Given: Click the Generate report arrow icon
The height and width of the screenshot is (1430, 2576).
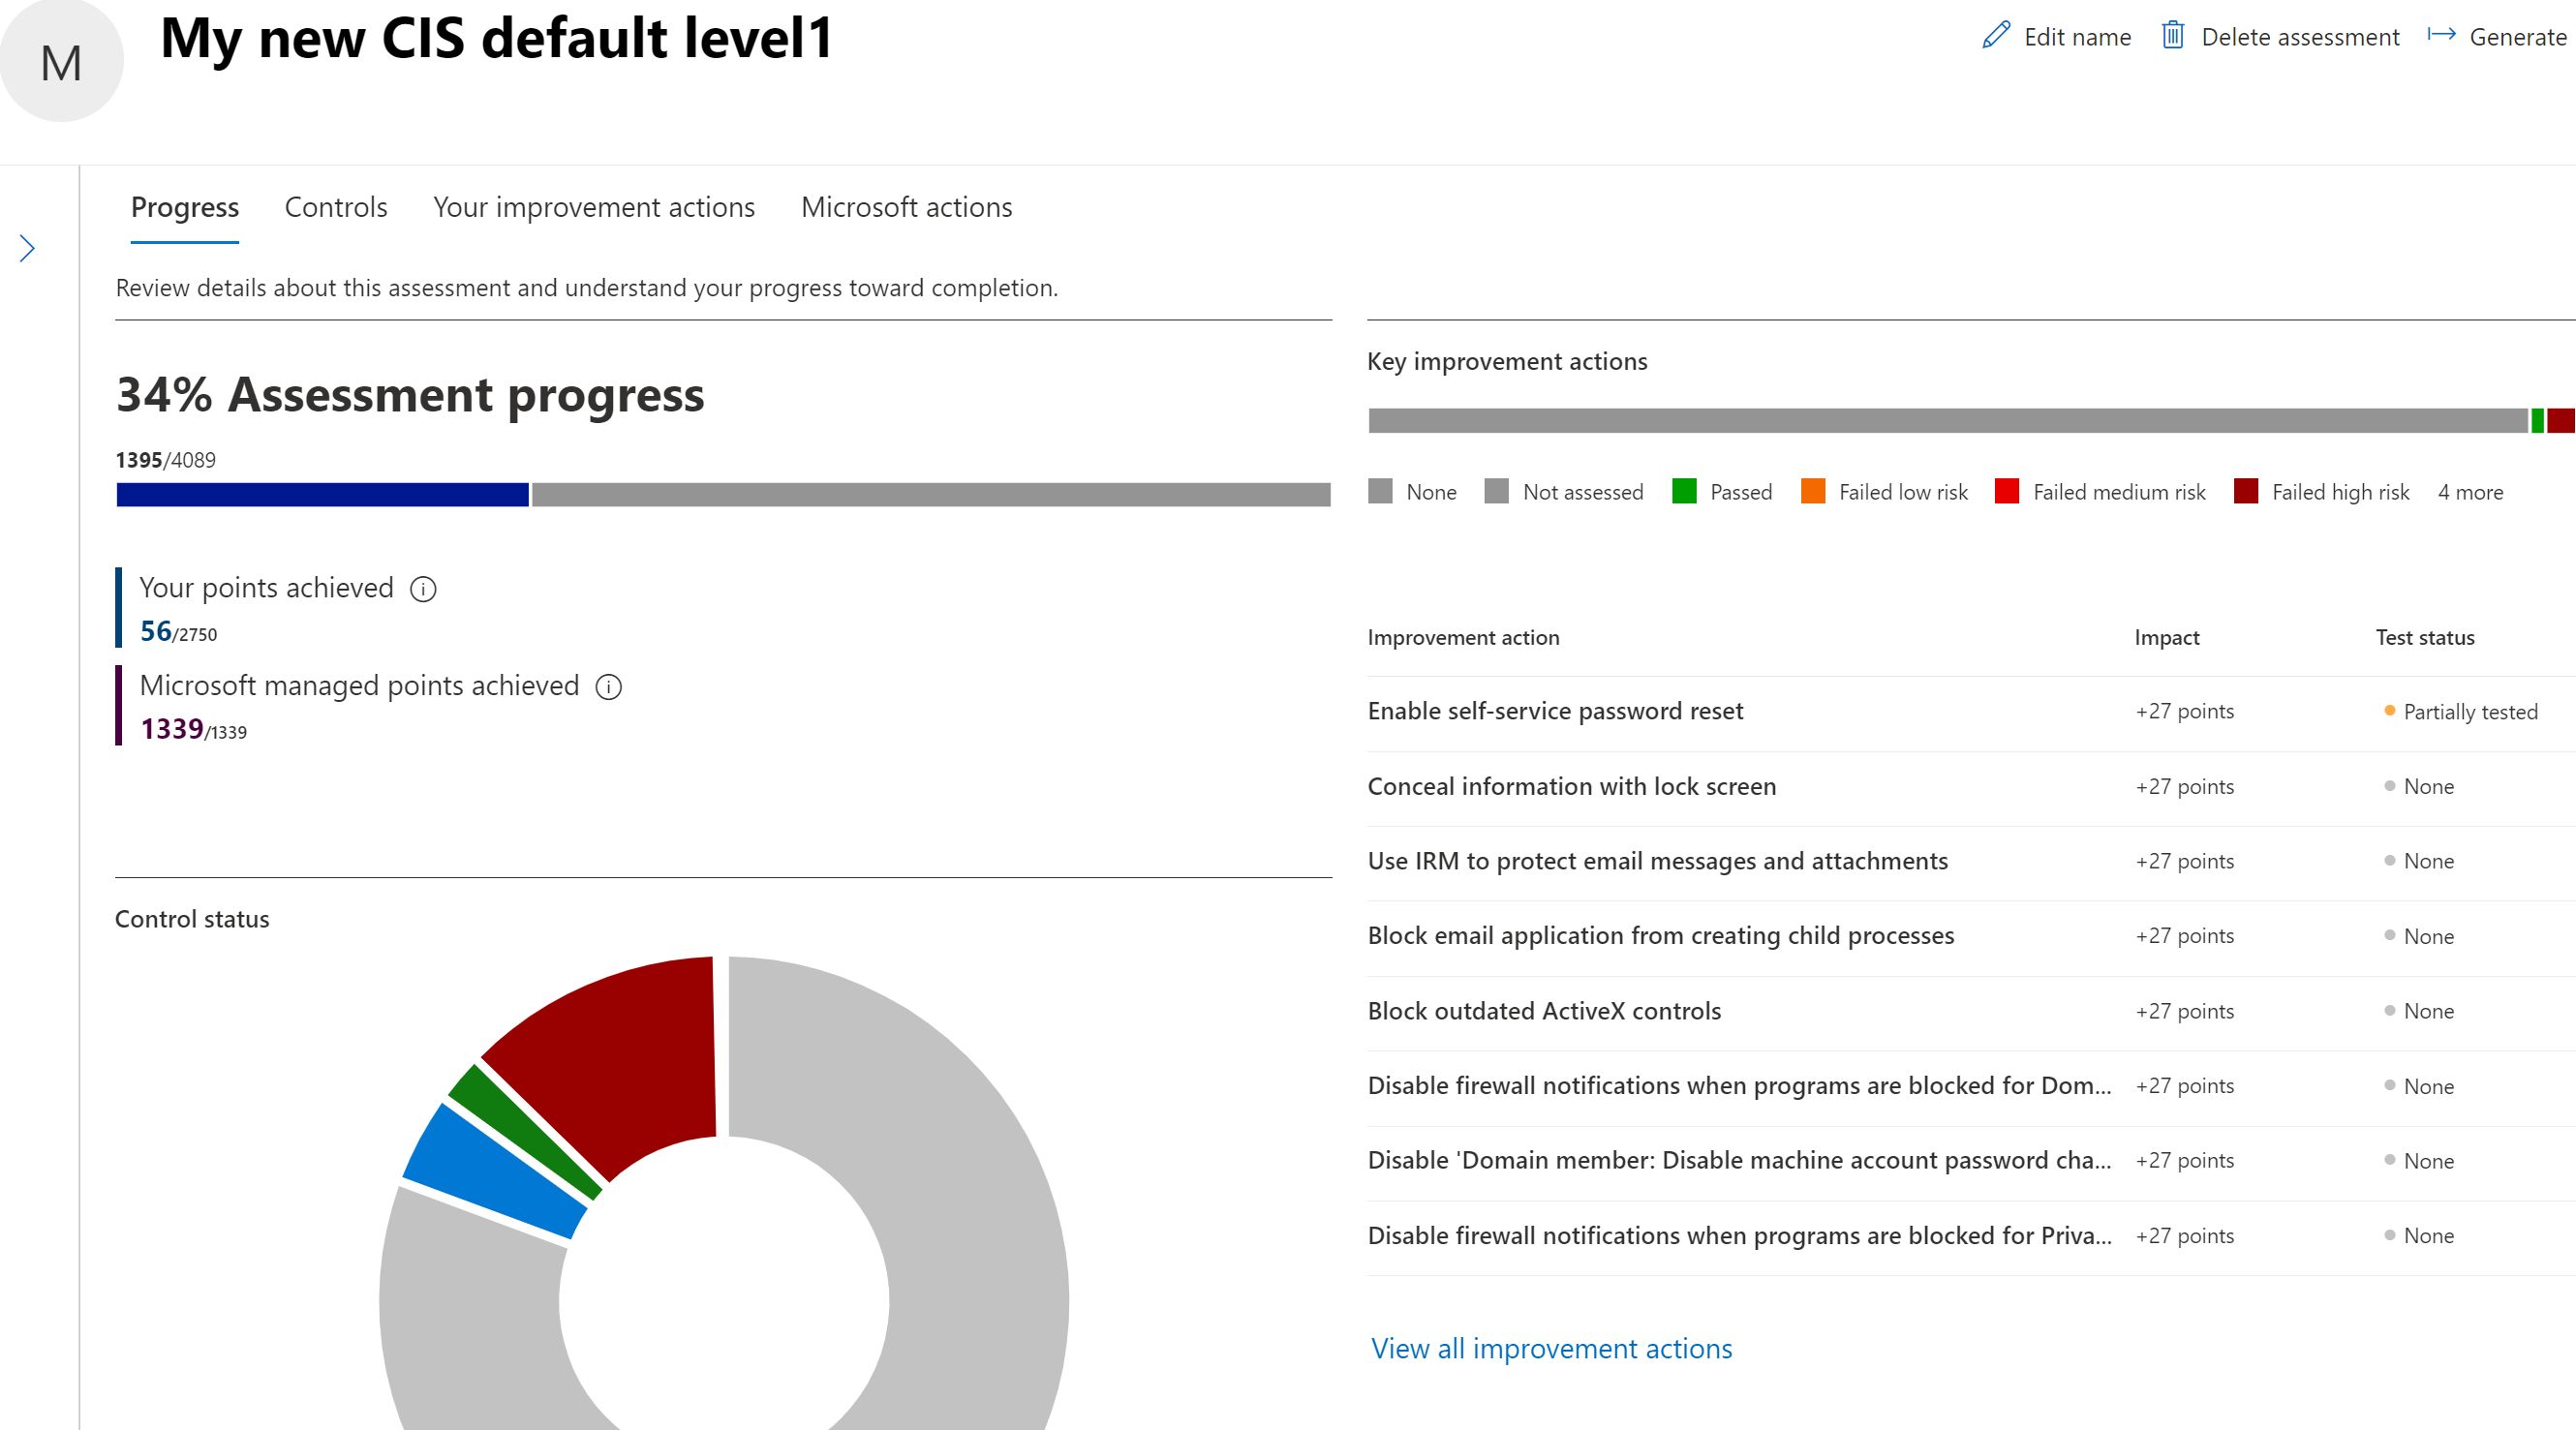Looking at the screenshot, I should click(2441, 36).
